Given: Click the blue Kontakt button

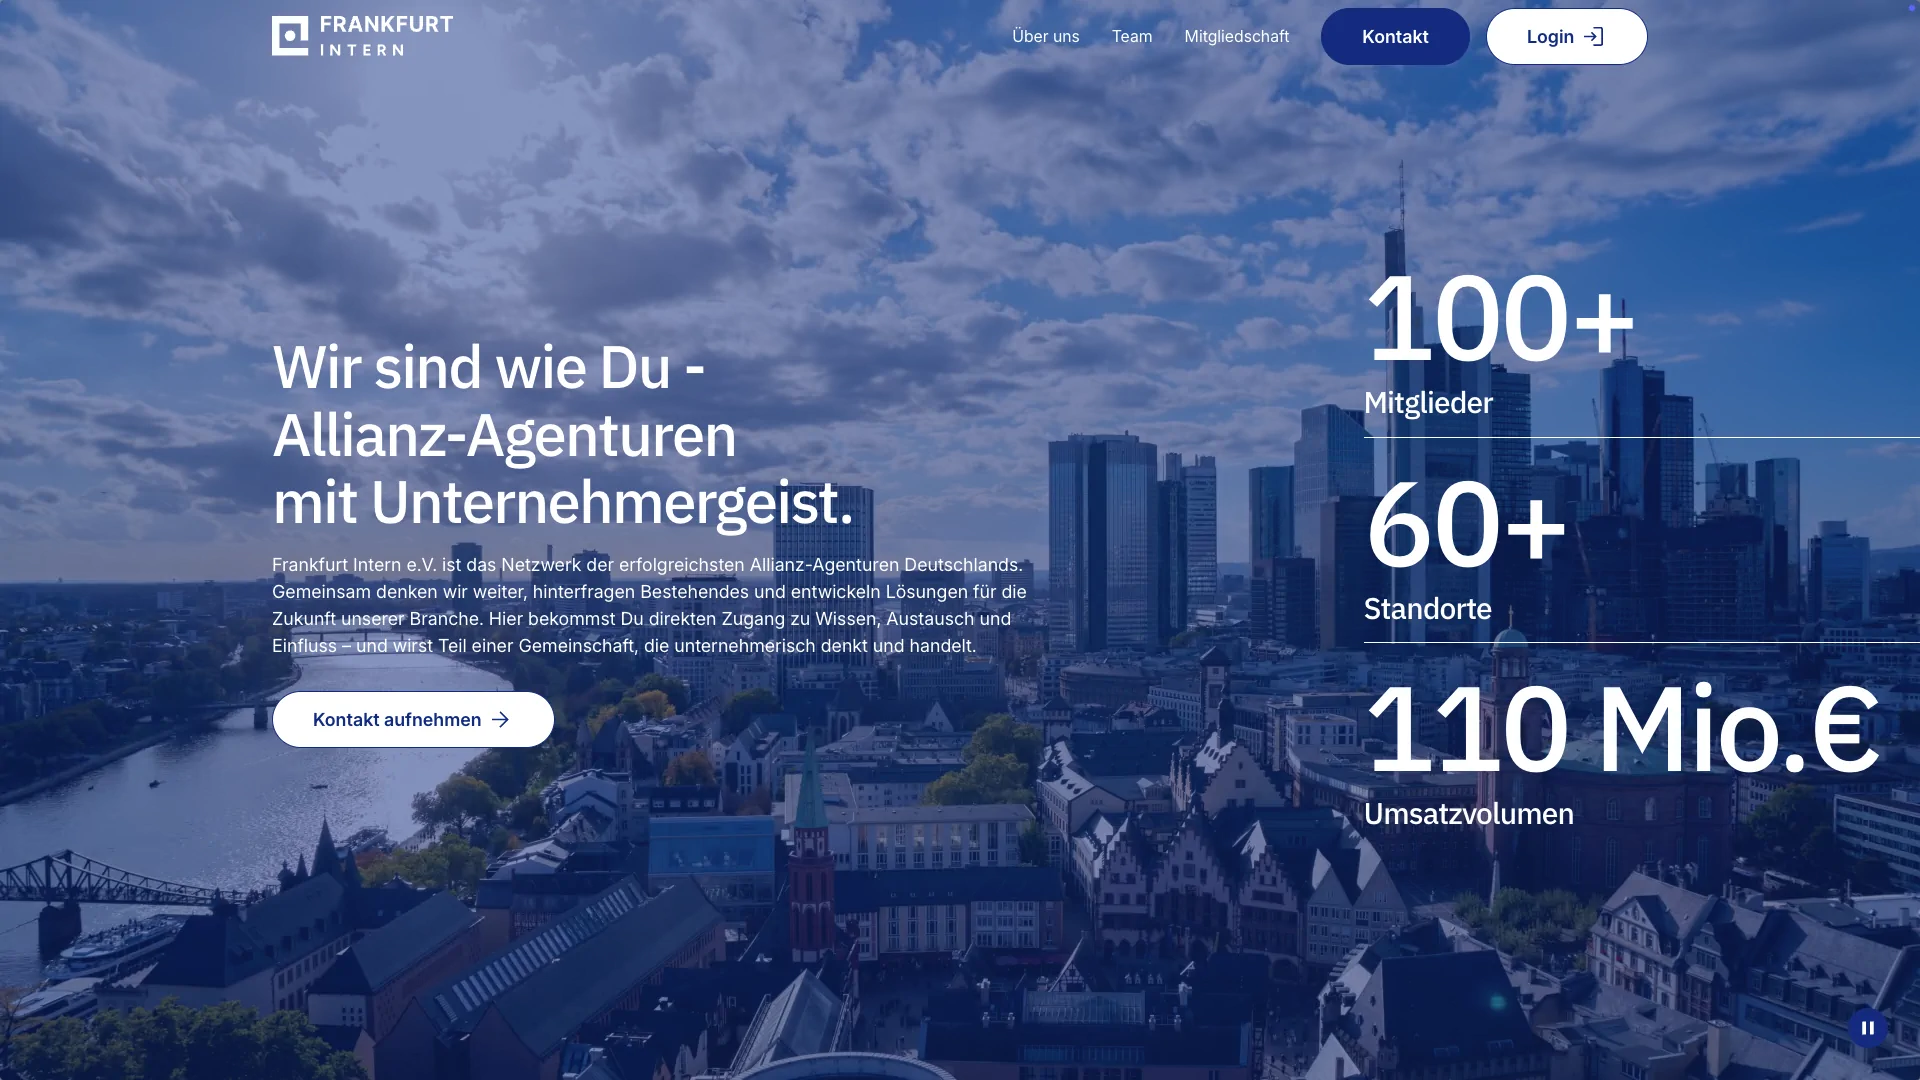Looking at the screenshot, I should [1395, 37].
